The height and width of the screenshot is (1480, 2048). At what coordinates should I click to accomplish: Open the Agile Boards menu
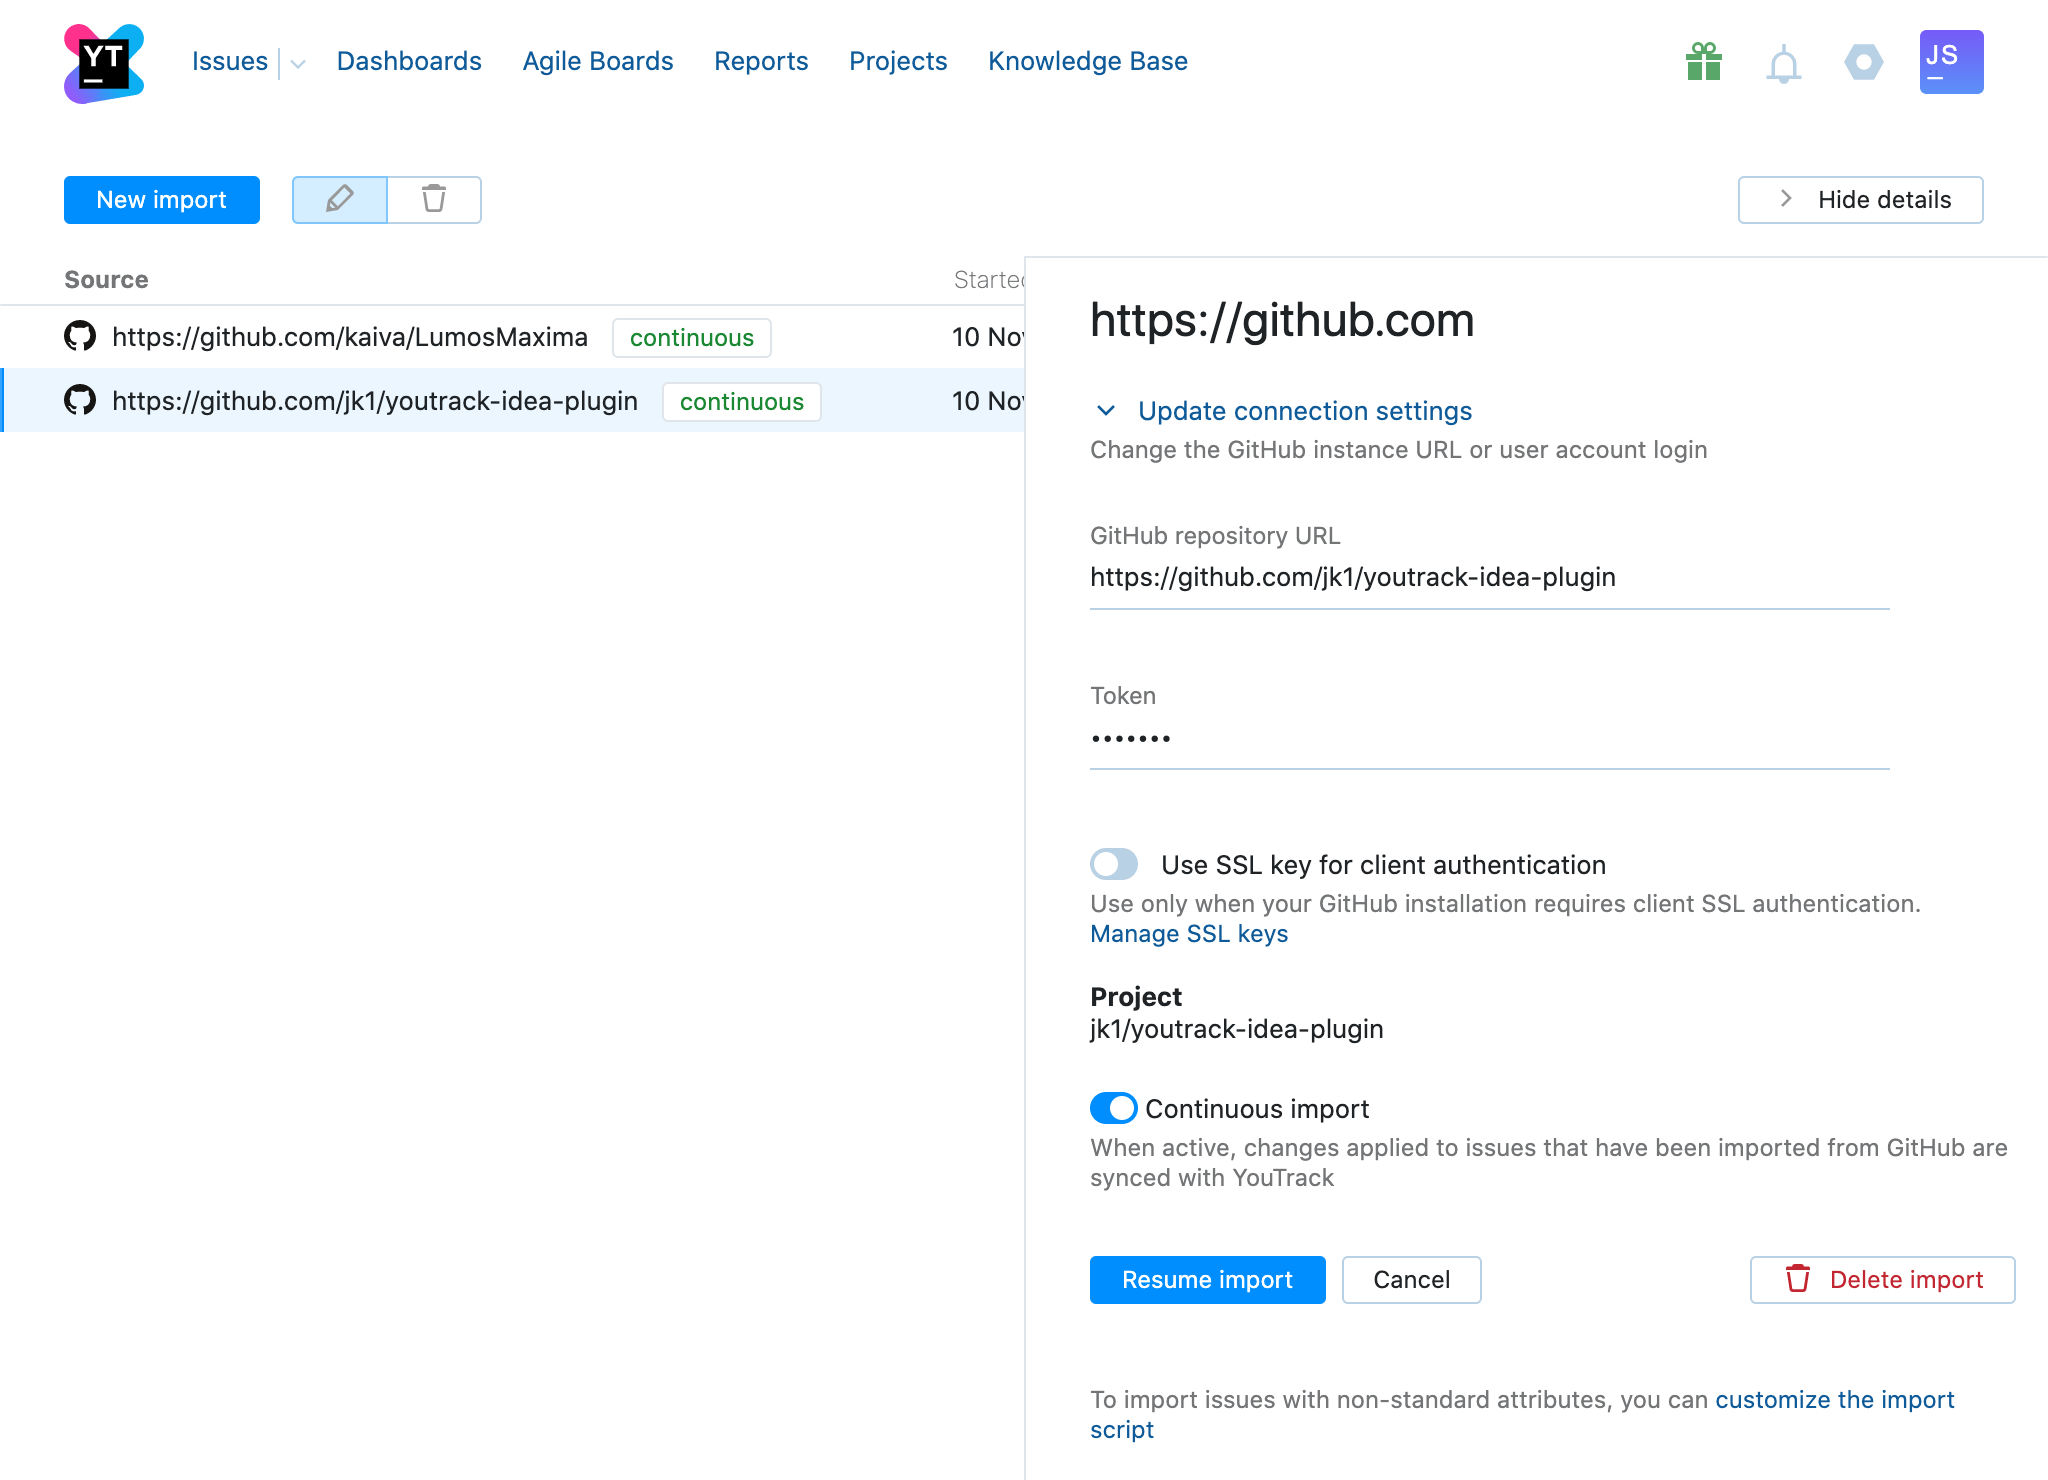tap(598, 62)
